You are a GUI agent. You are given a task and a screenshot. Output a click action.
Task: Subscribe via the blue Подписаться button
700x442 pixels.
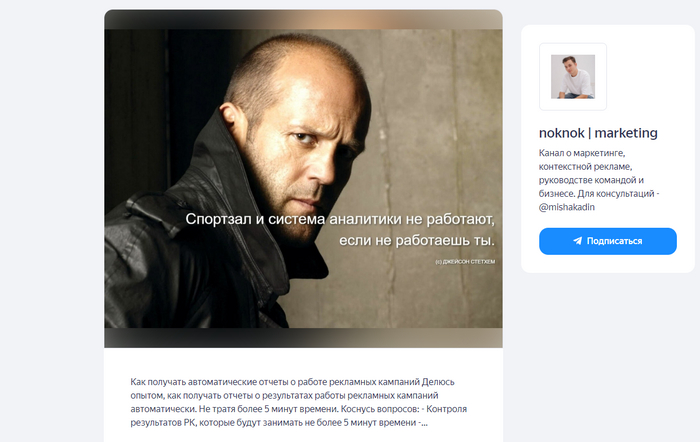pyautogui.click(x=608, y=241)
